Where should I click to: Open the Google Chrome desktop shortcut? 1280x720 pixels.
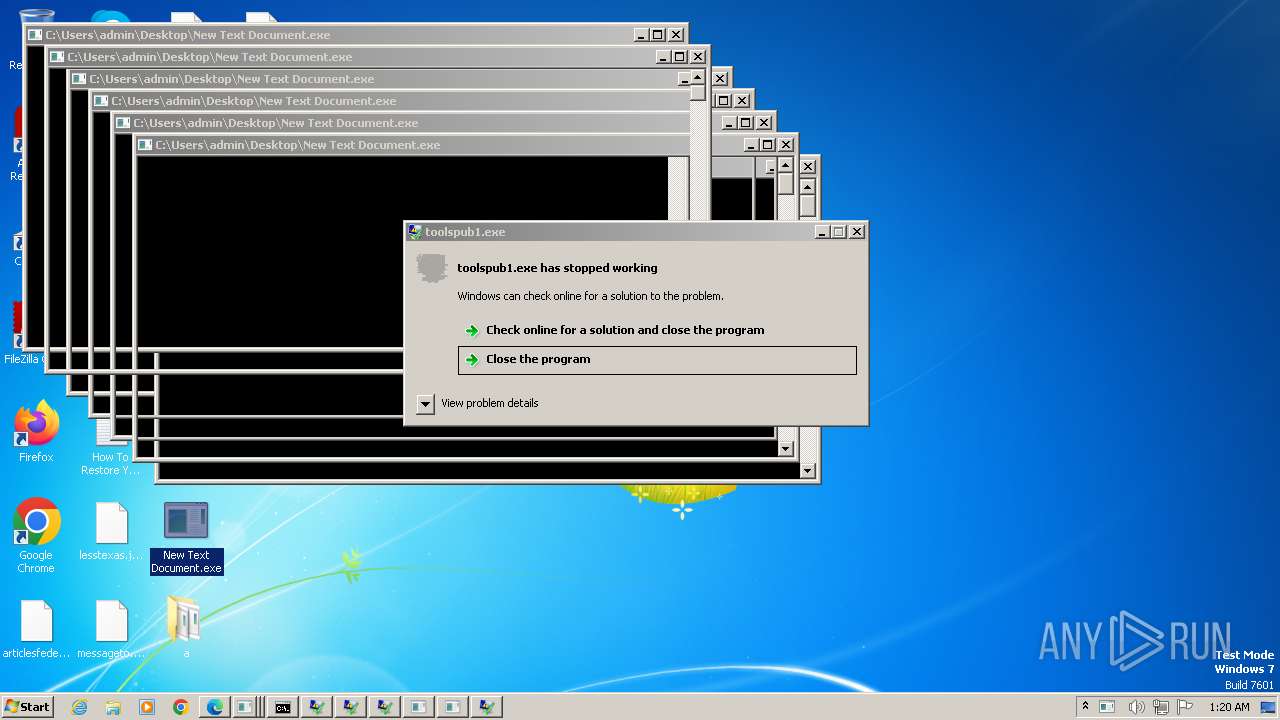(36, 535)
